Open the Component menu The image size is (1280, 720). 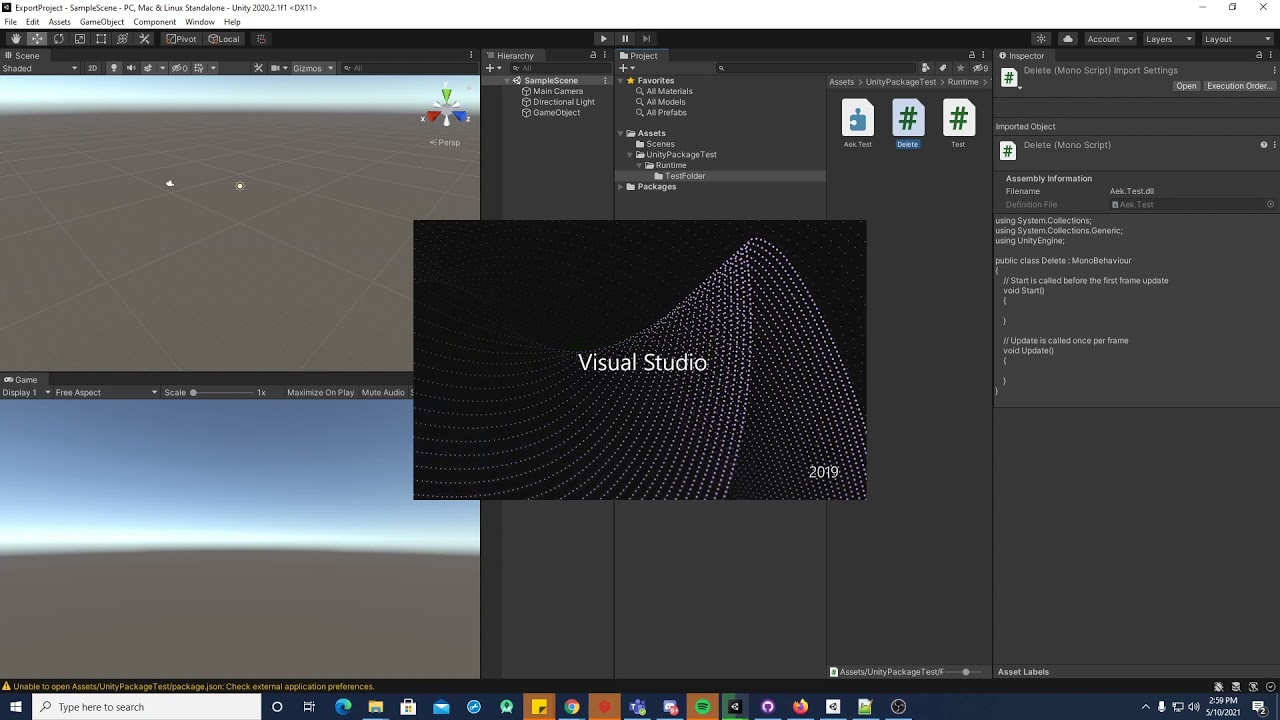click(155, 22)
